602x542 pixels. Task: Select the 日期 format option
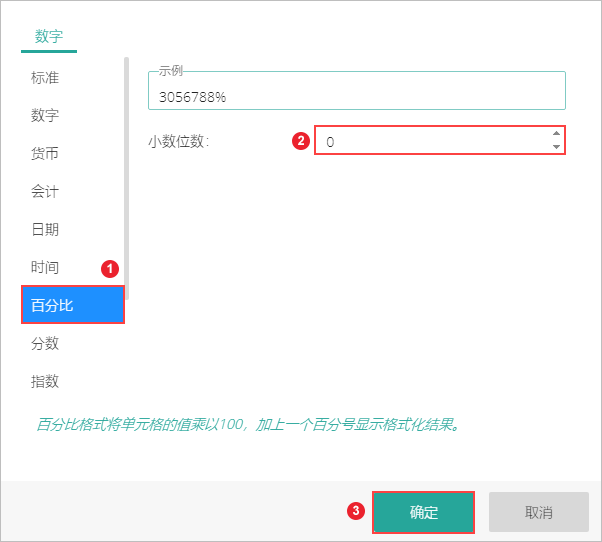(45, 229)
